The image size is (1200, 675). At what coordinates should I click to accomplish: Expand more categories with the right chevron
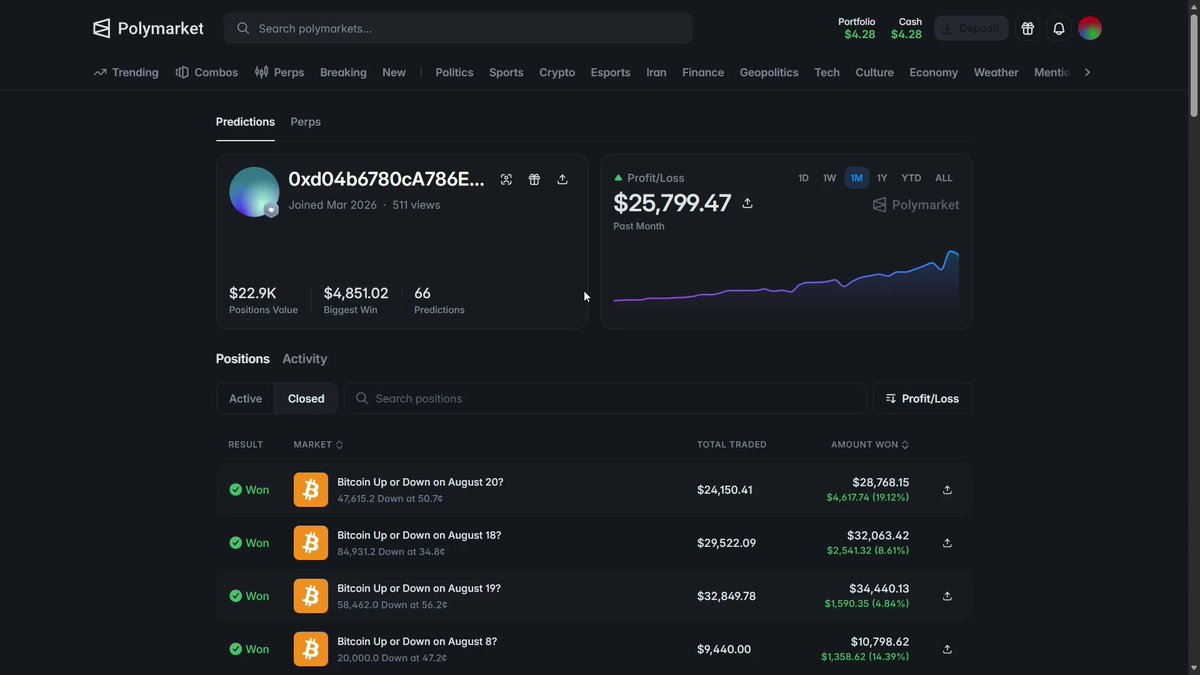tap(1087, 72)
